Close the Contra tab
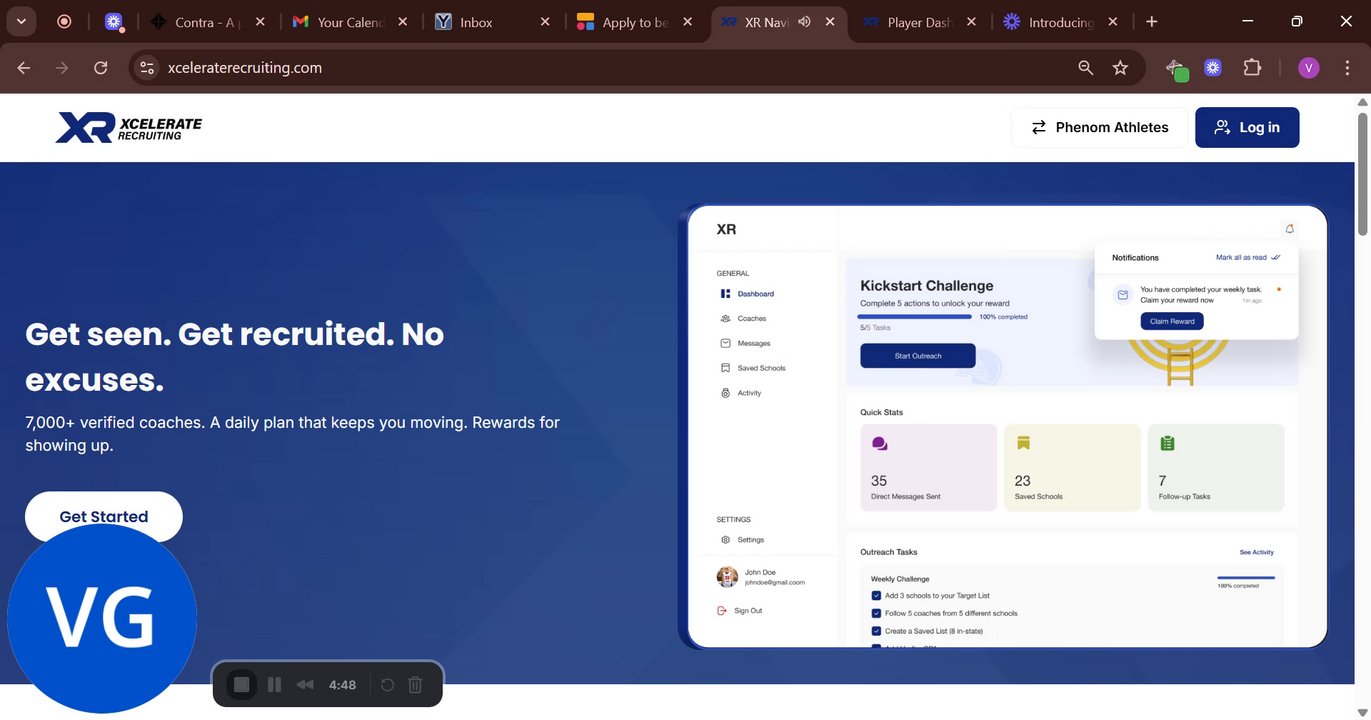This screenshot has width=1371, height=720. click(x=260, y=21)
